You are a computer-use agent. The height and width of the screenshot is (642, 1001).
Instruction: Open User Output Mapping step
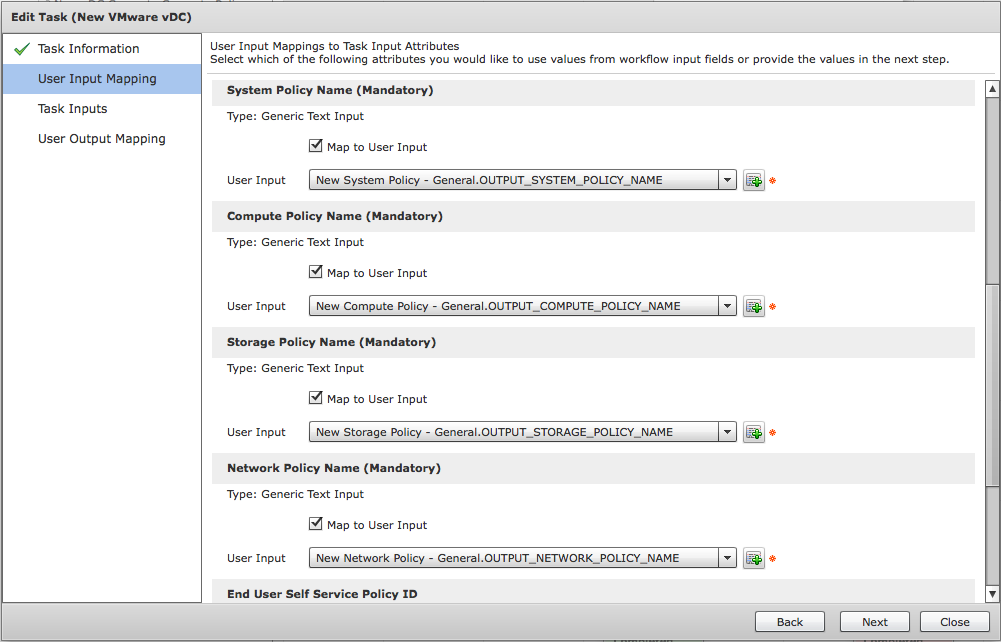pyautogui.click(x=102, y=138)
